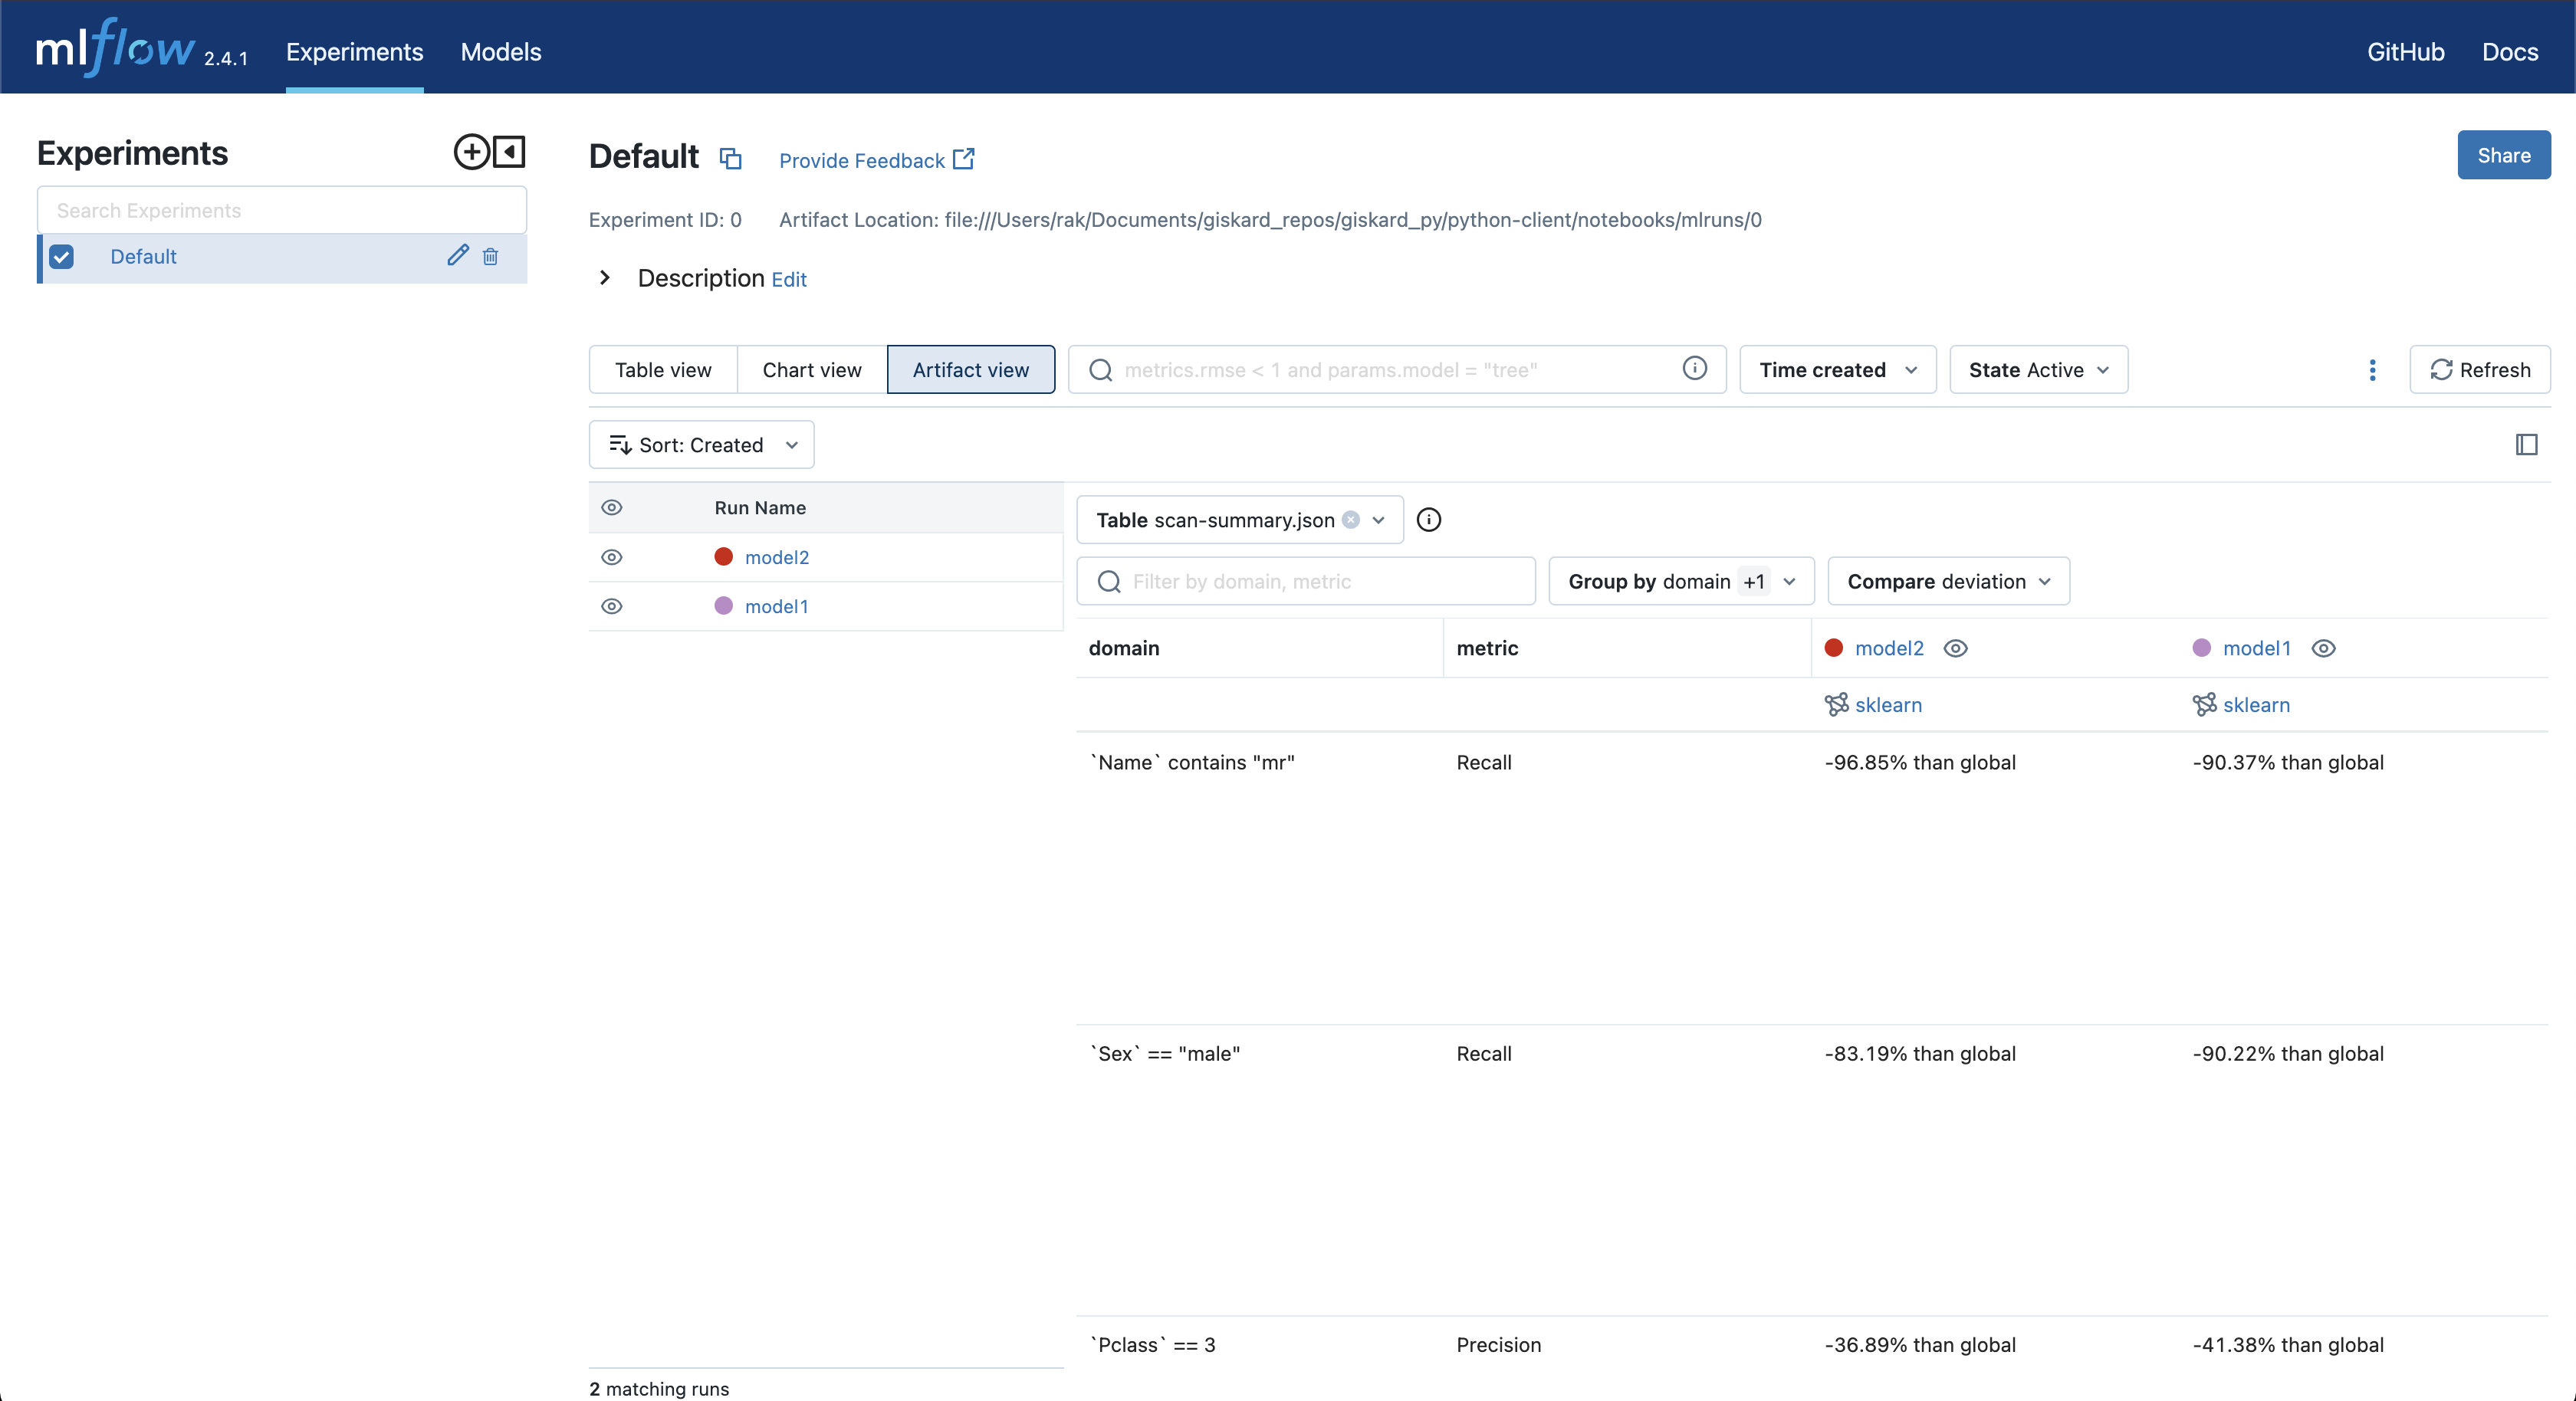Edit the experiment description
This screenshot has height=1401, width=2576.
click(789, 280)
